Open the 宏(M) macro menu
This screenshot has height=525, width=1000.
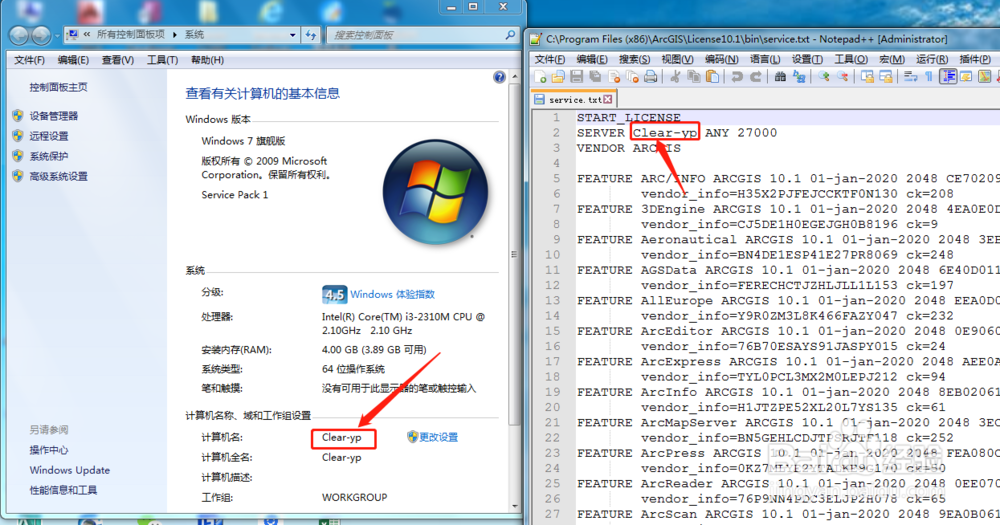(892, 59)
